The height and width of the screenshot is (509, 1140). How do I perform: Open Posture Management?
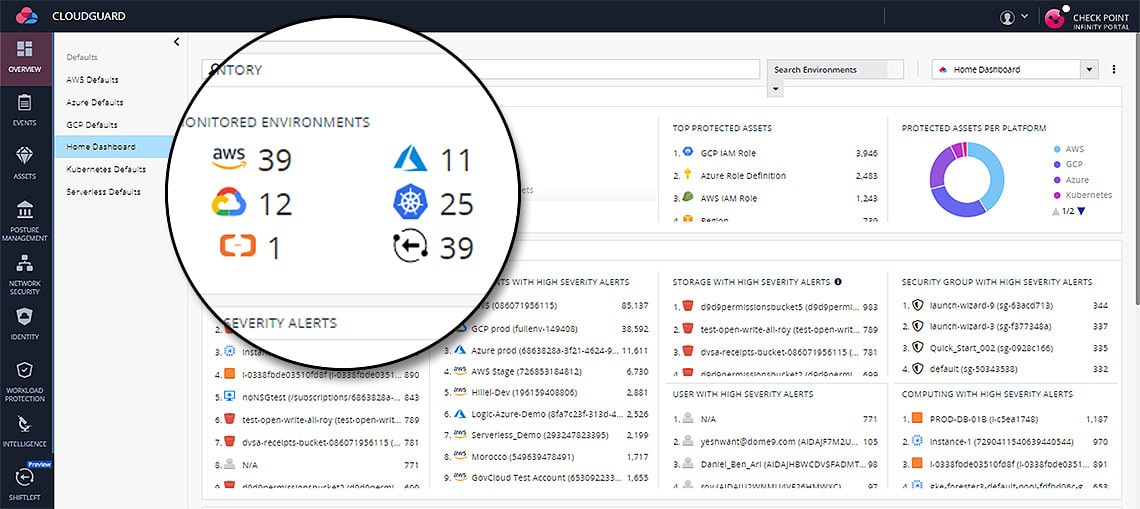coord(25,221)
